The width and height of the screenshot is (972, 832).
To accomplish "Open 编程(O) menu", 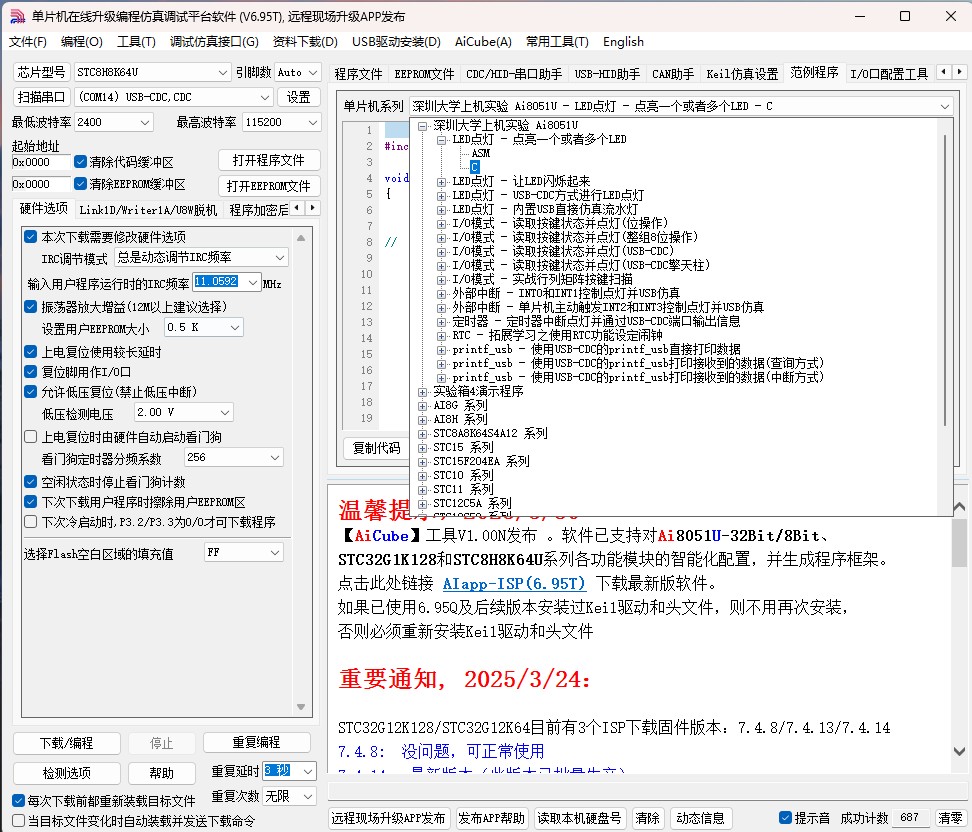I will pyautogui.click(x=81, y=42).
